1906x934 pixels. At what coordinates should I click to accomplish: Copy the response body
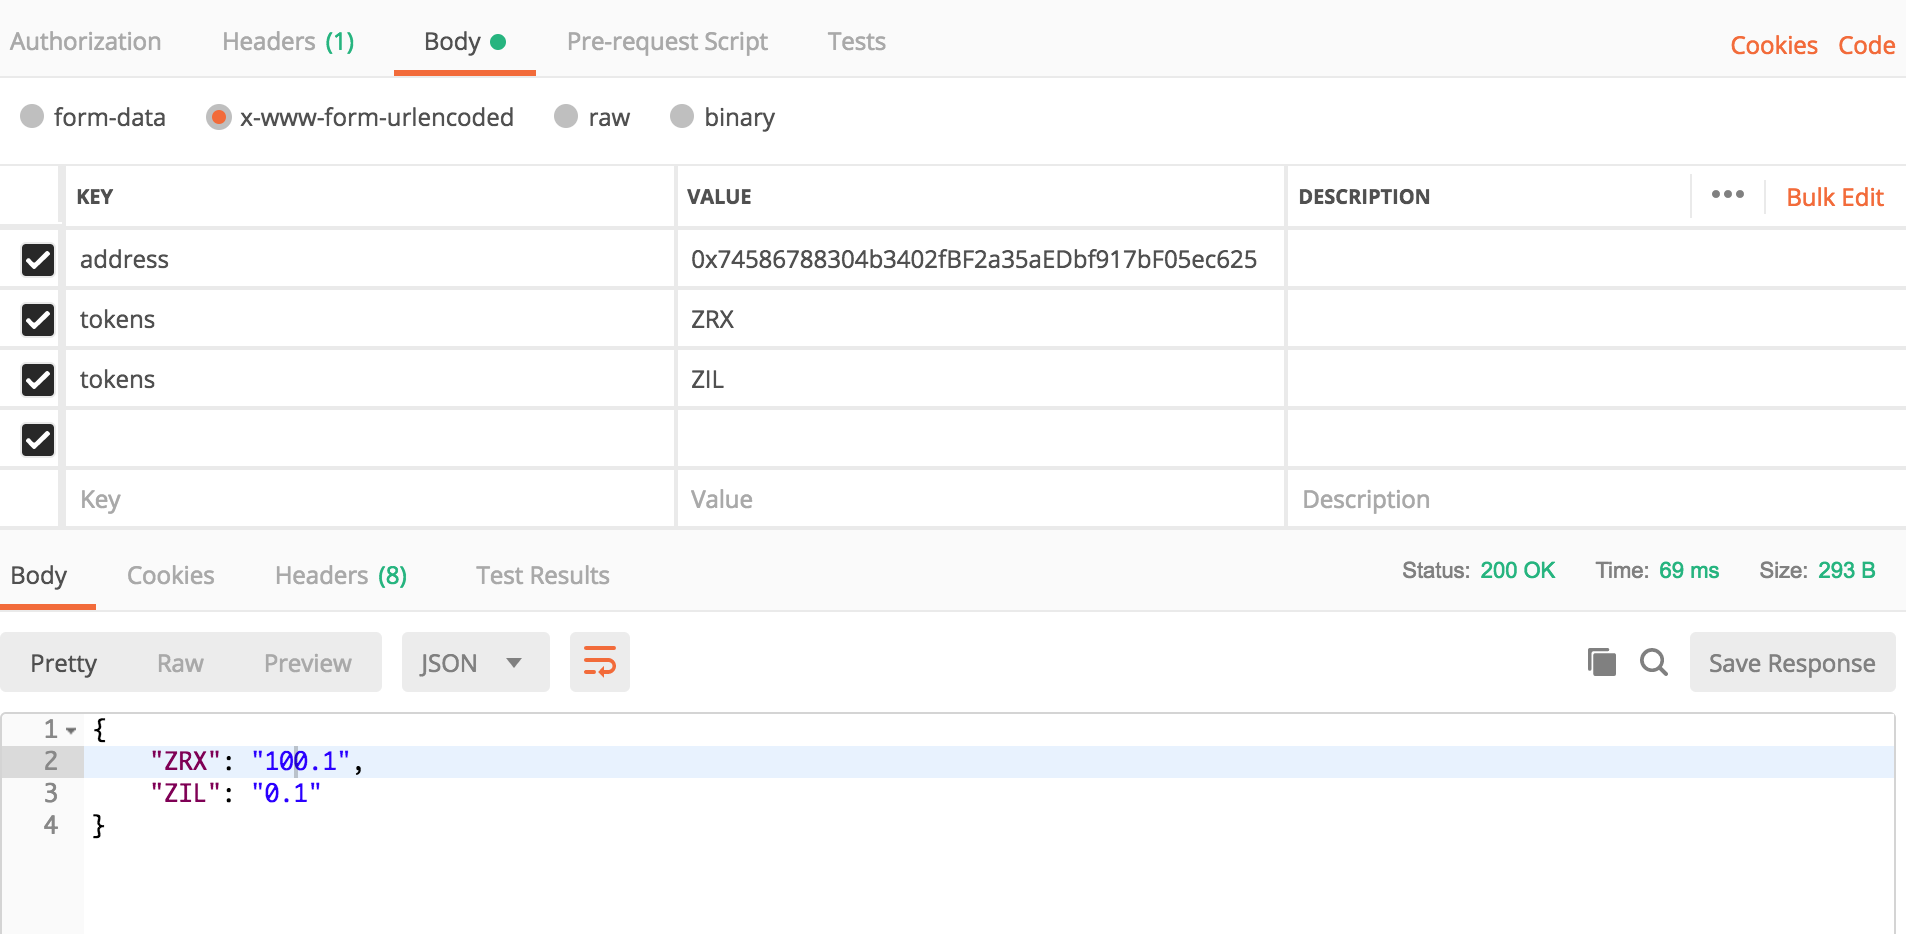click(1602, 662)
